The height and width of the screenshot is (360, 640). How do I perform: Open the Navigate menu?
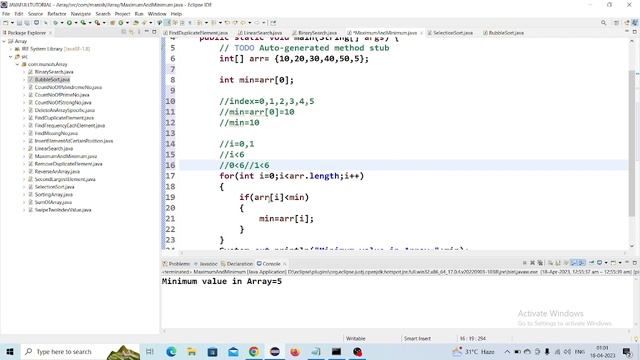81,14
